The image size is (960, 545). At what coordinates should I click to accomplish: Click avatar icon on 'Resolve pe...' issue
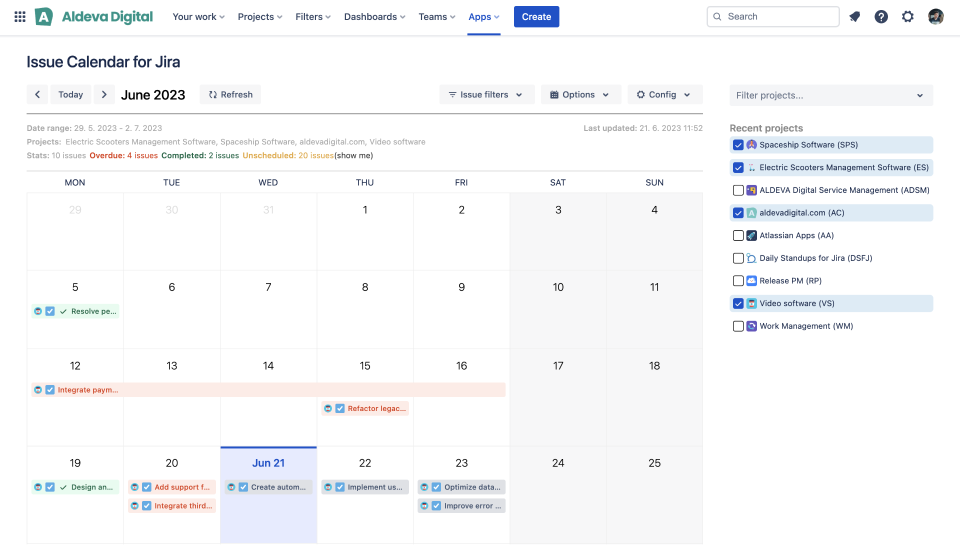(x=38, y=311)
